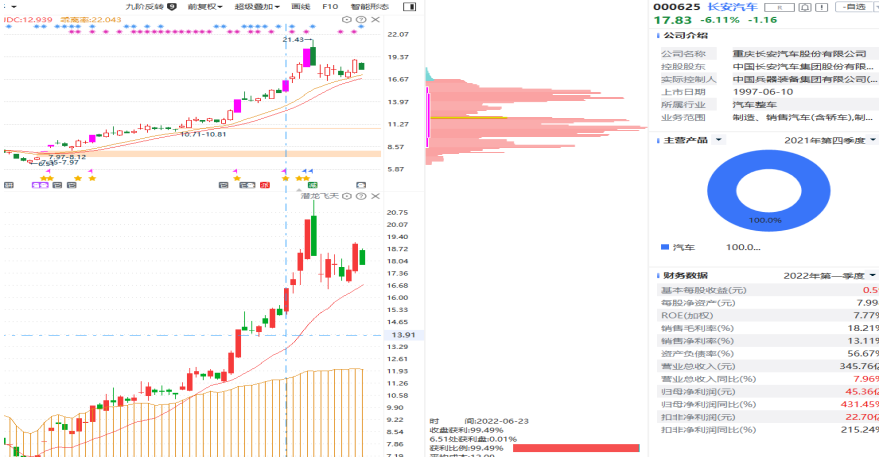Click the R tag button beside stock name
This screenshot has width=884, height=457.
779,7
